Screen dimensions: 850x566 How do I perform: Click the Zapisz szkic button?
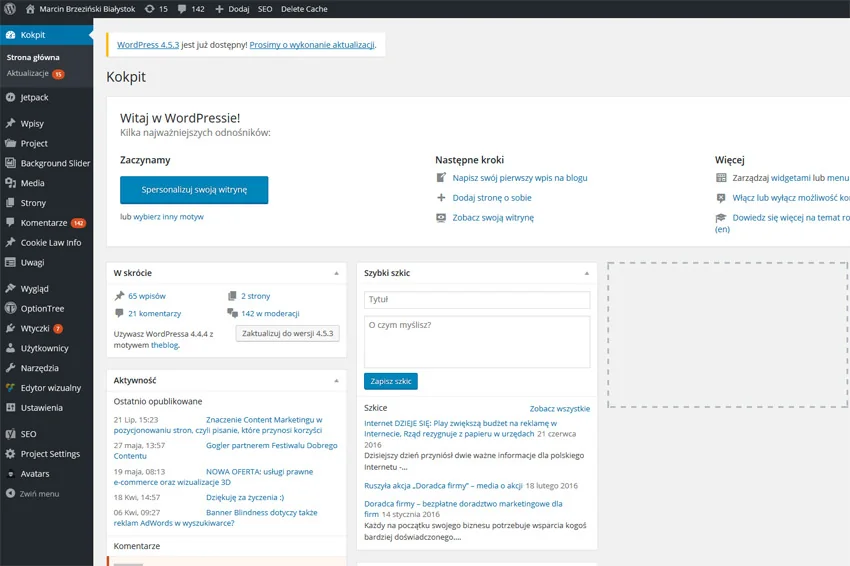[391, 381]
